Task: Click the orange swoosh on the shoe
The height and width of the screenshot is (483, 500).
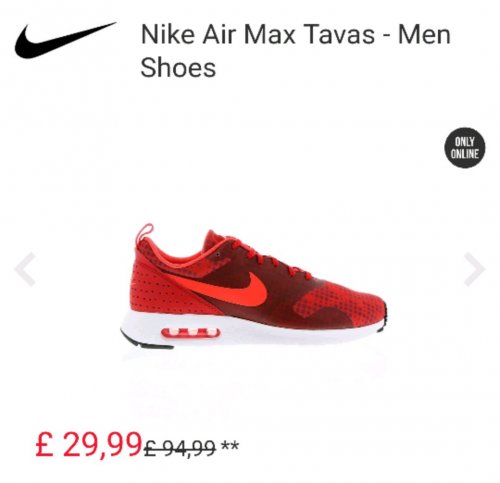Action: [x=230, y=287]
